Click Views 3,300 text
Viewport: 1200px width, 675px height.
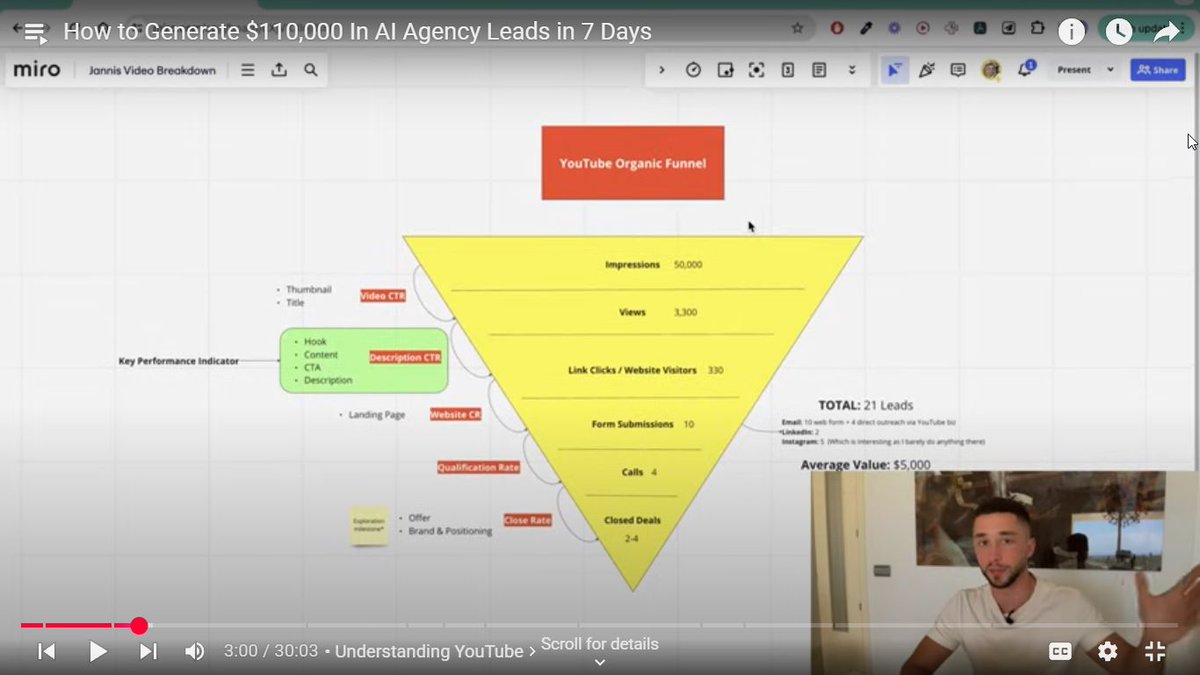[x=658, y=312]
